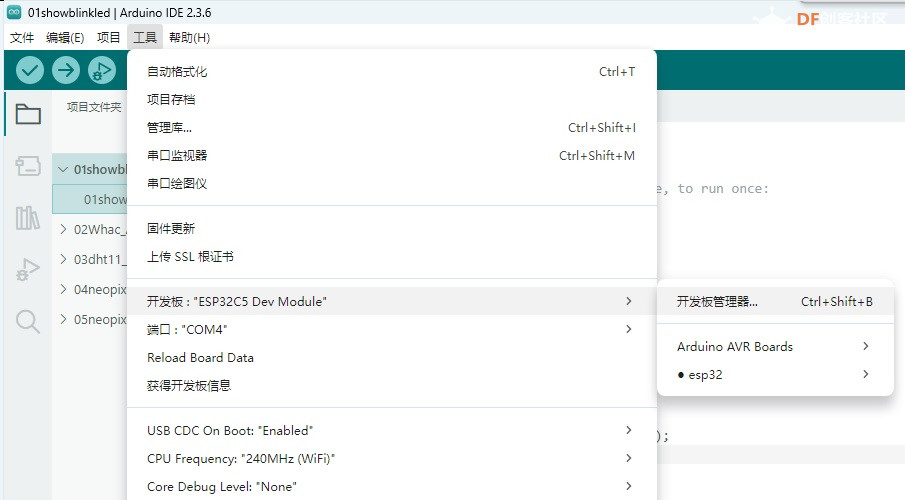
Task: Open the 项目 menu
Action: (x=109, y=38)
